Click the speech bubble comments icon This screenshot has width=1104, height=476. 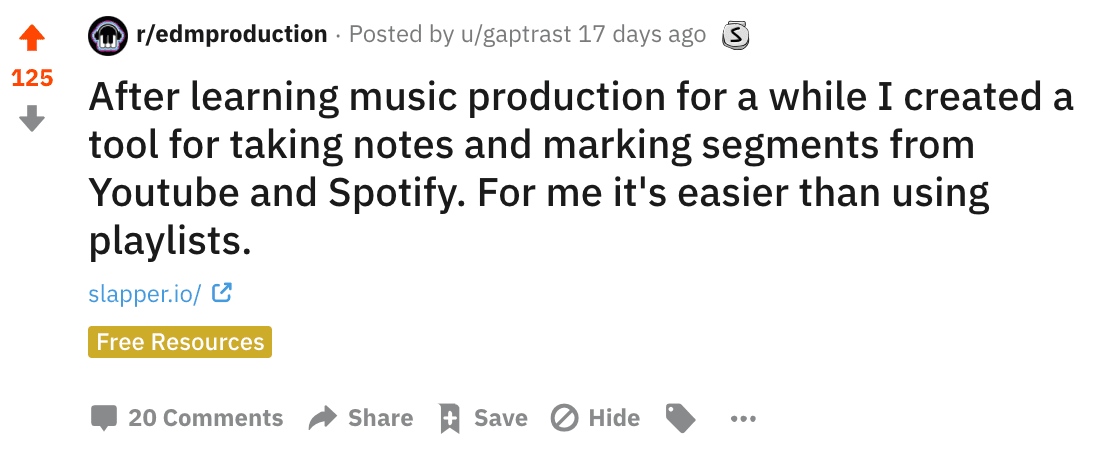(104, 418)
